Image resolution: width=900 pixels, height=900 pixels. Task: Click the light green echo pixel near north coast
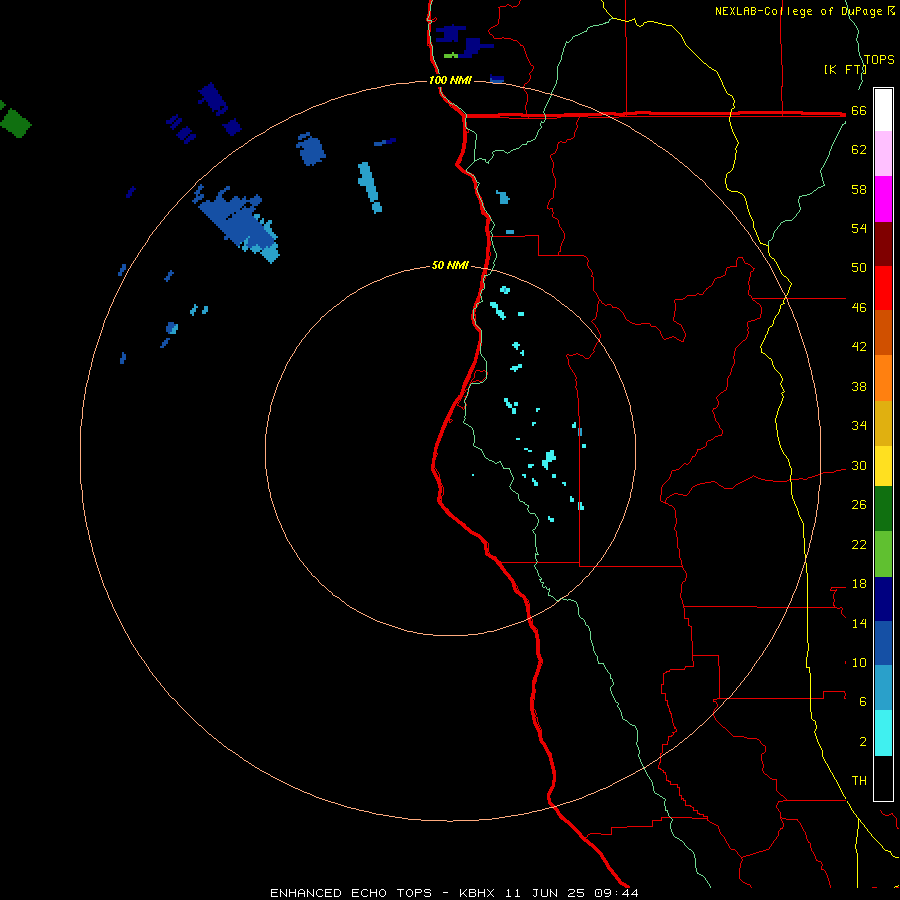pyautogui.click(x=451, y=56)
